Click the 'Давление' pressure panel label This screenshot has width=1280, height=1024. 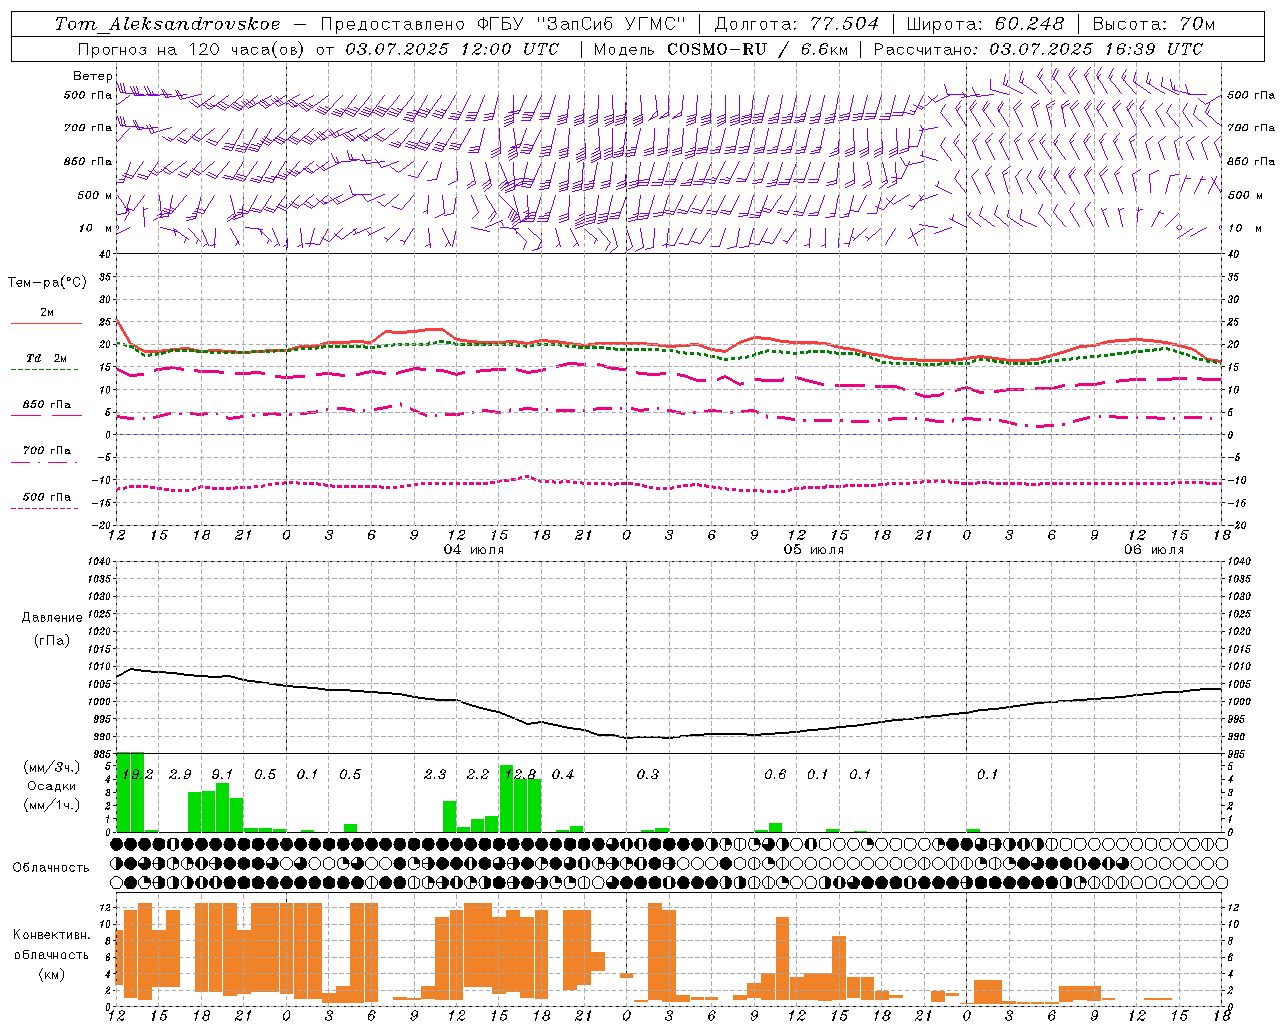pos(52,618)
